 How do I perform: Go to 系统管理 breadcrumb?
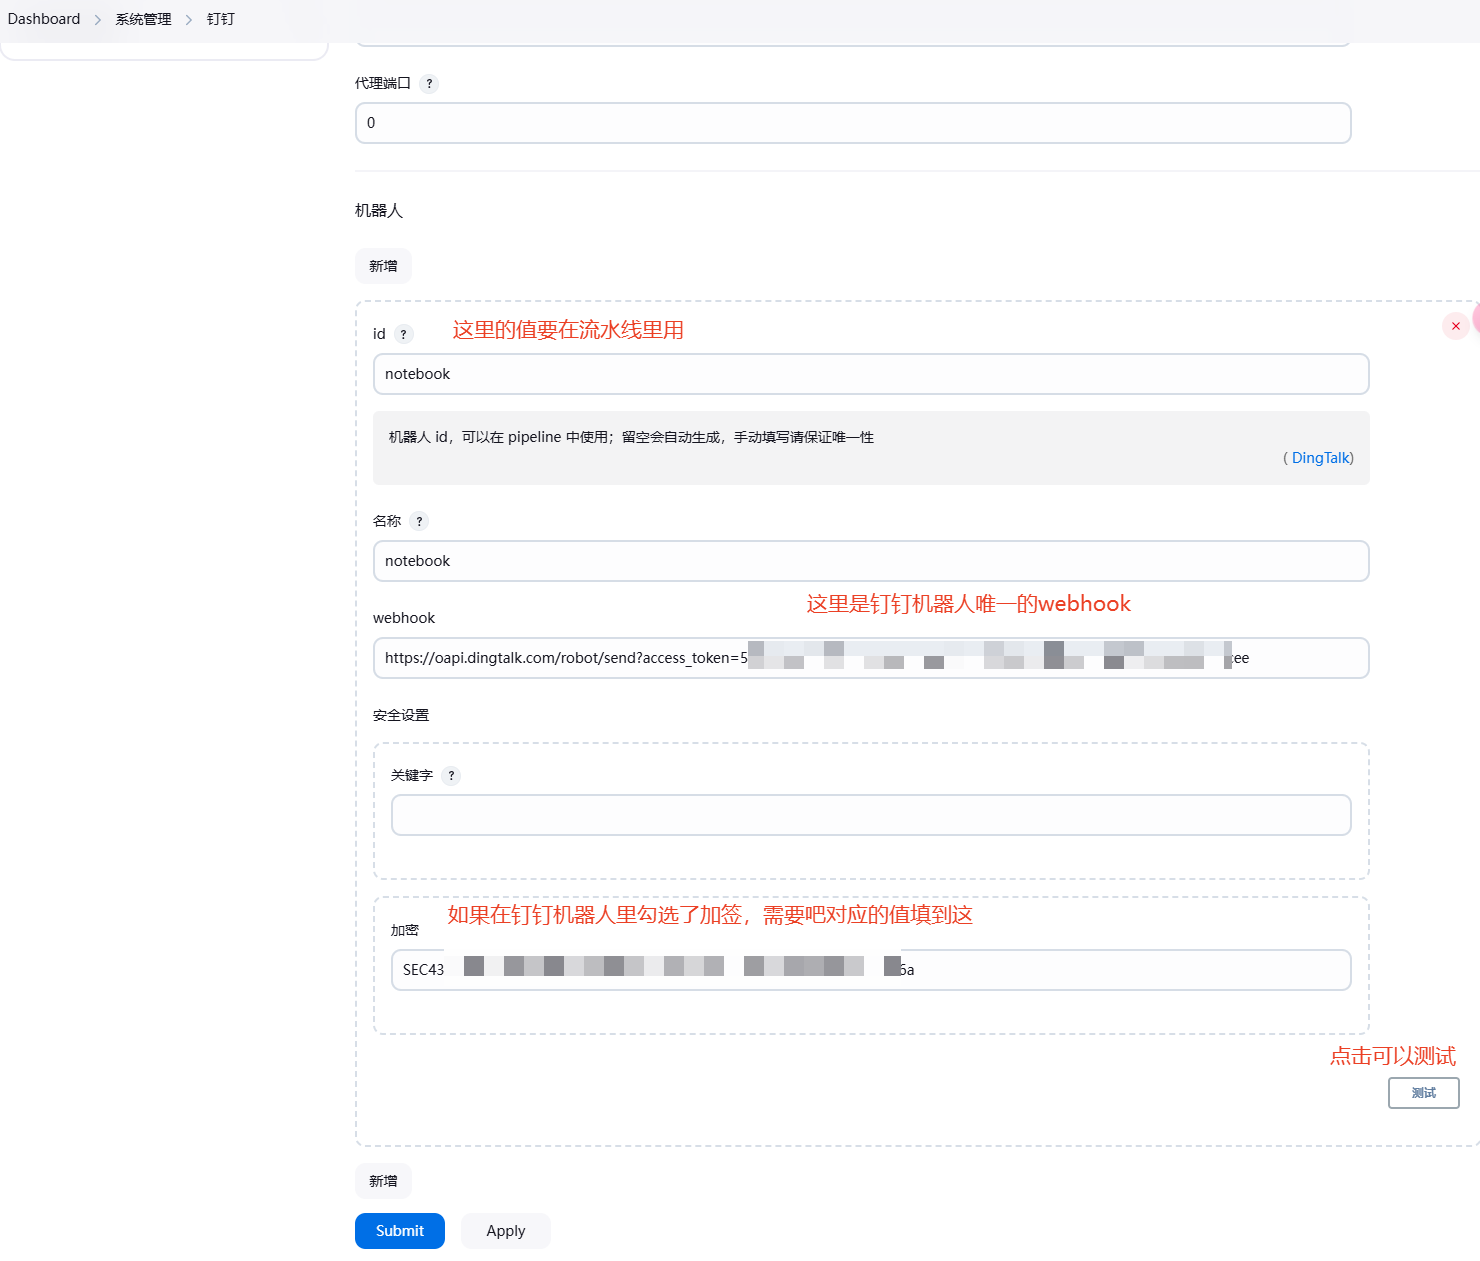click(143, 19)
